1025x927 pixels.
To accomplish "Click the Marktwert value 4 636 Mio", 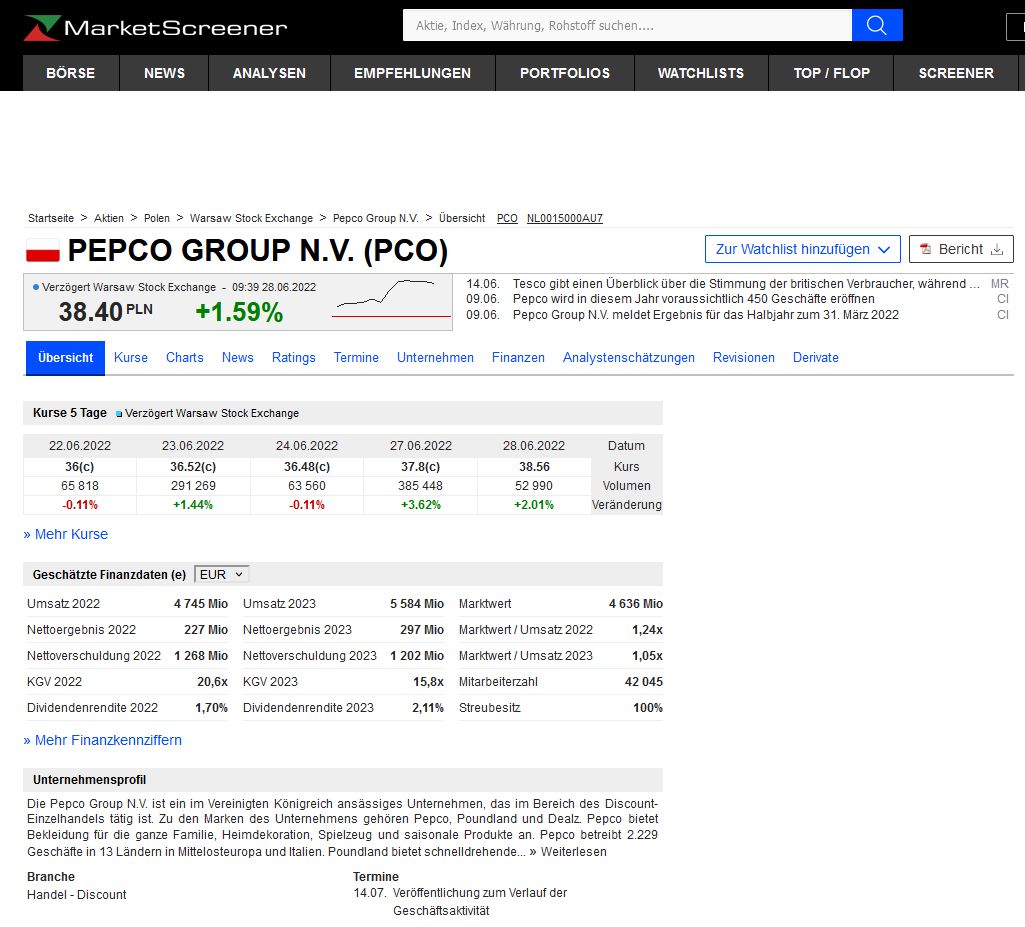I will pos(635,603).
